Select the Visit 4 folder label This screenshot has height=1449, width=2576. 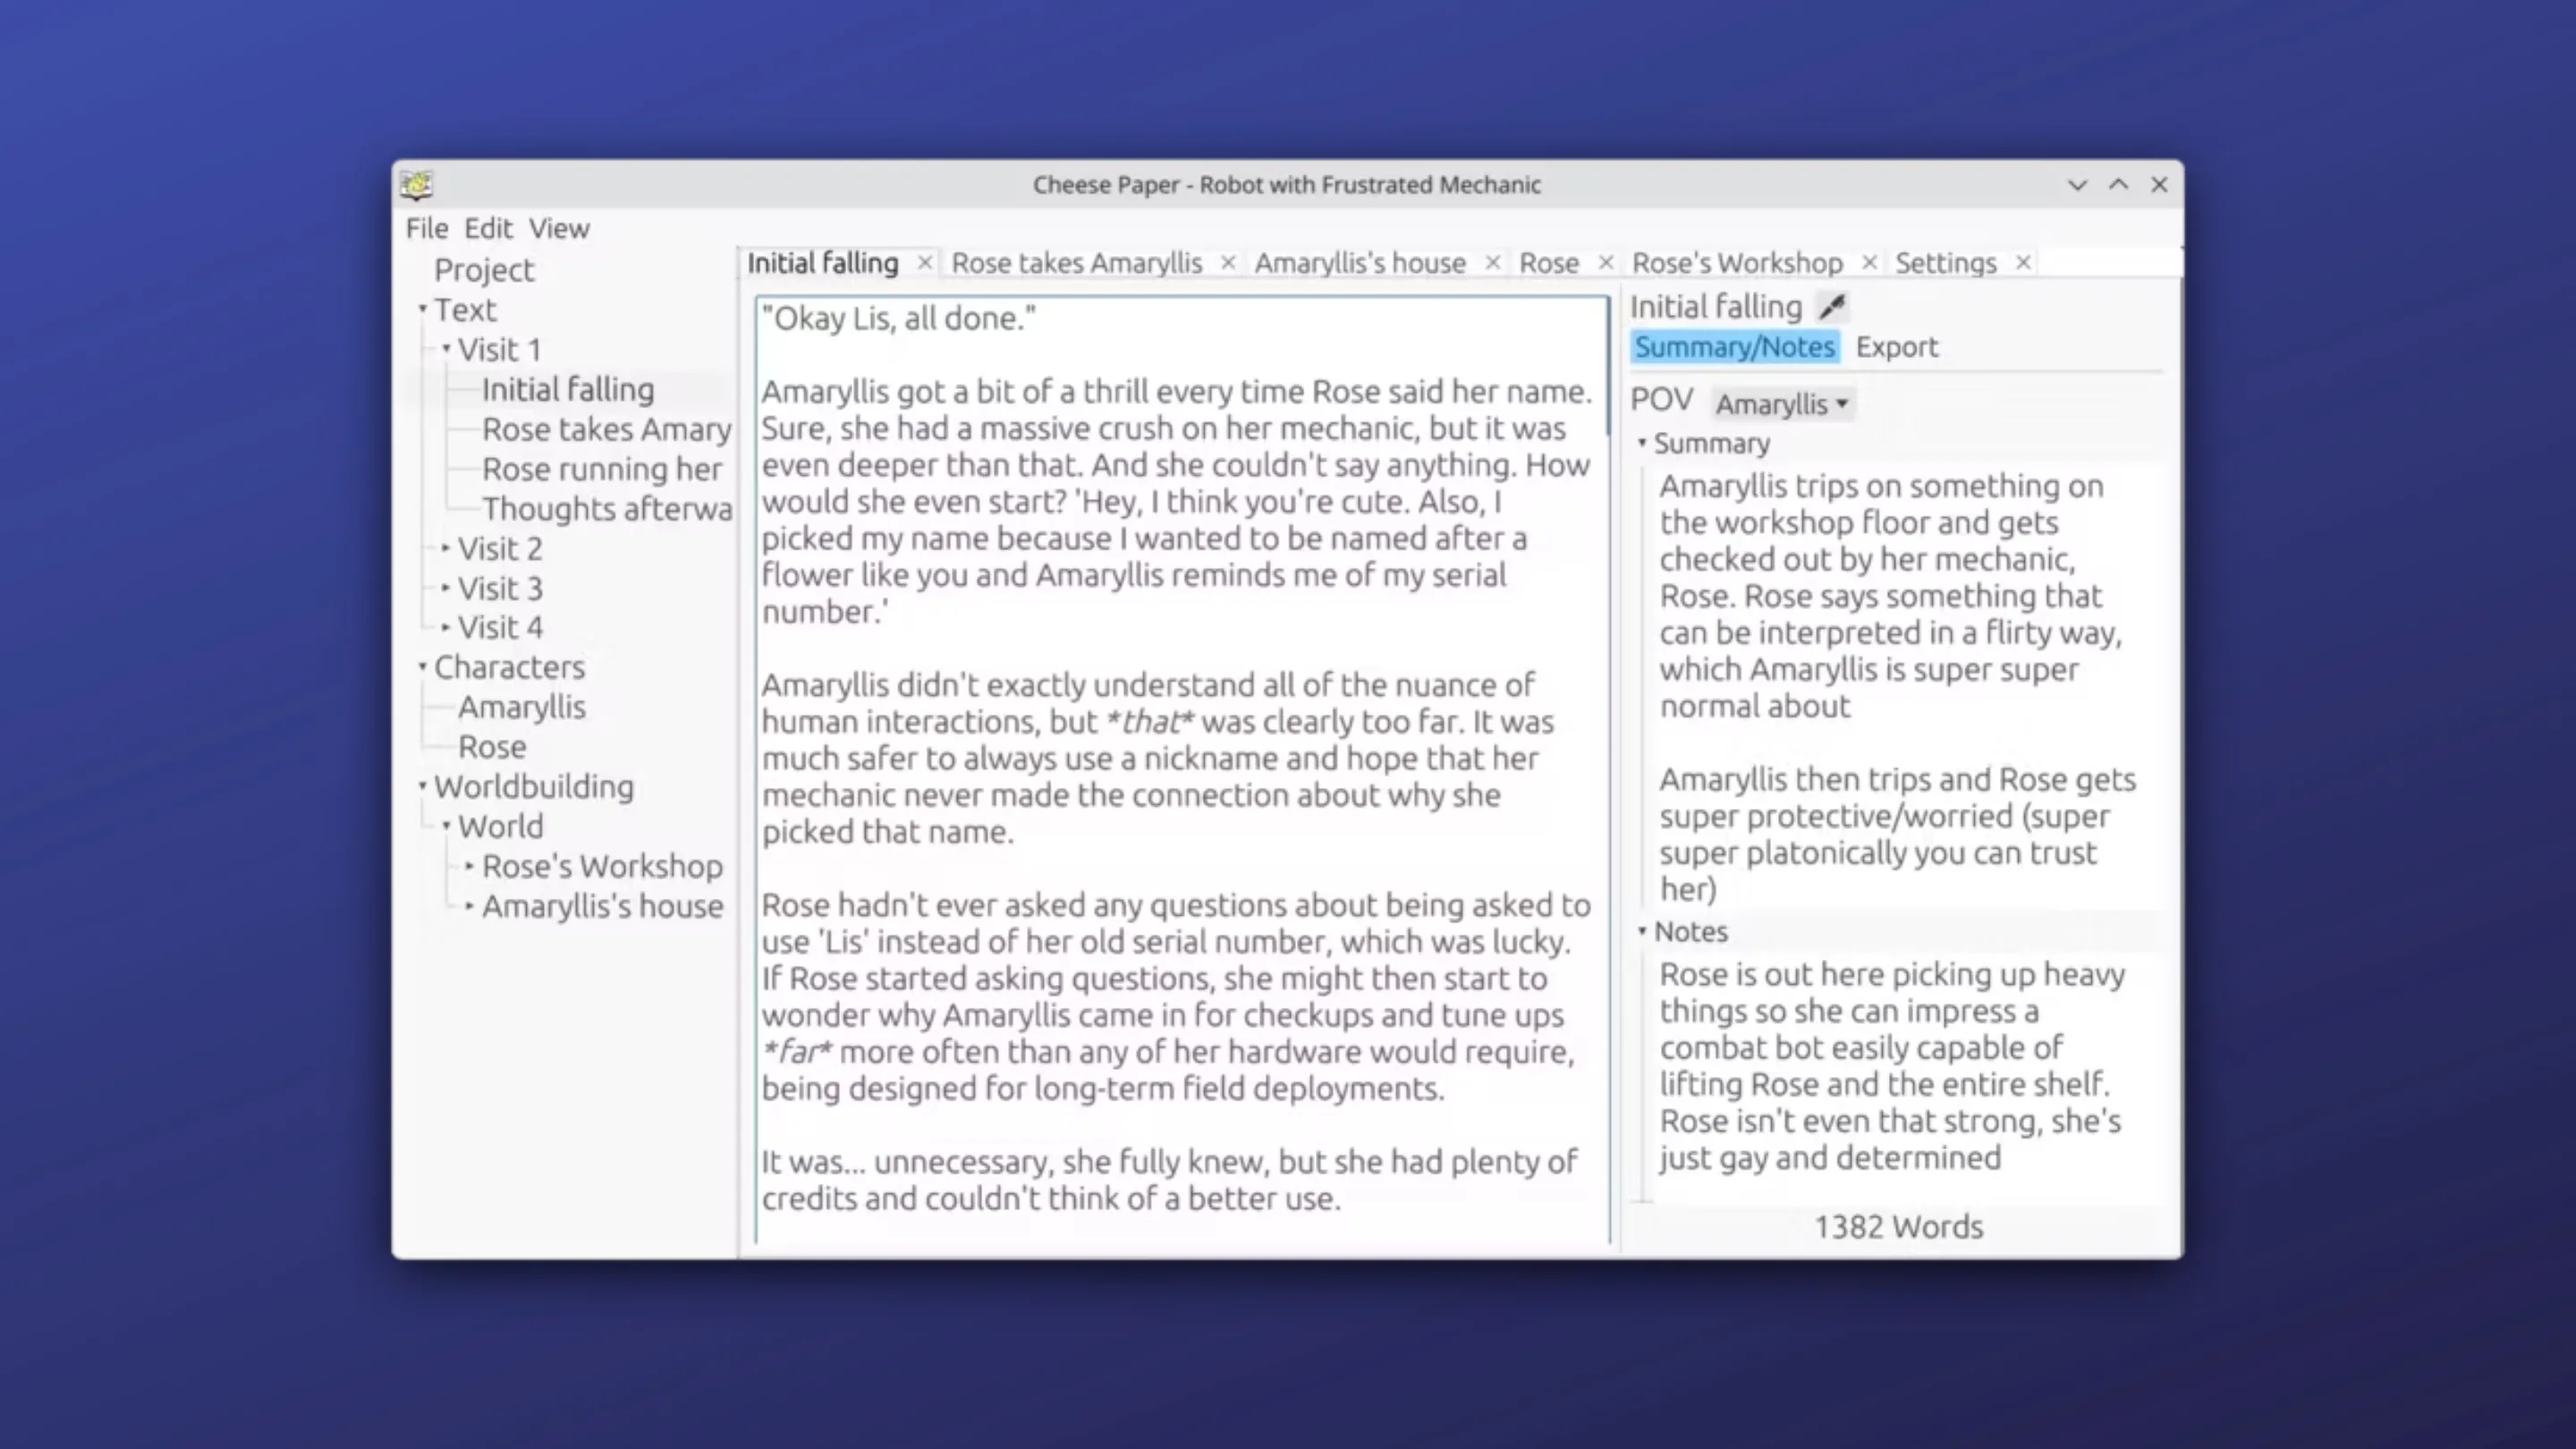point(500,627)
